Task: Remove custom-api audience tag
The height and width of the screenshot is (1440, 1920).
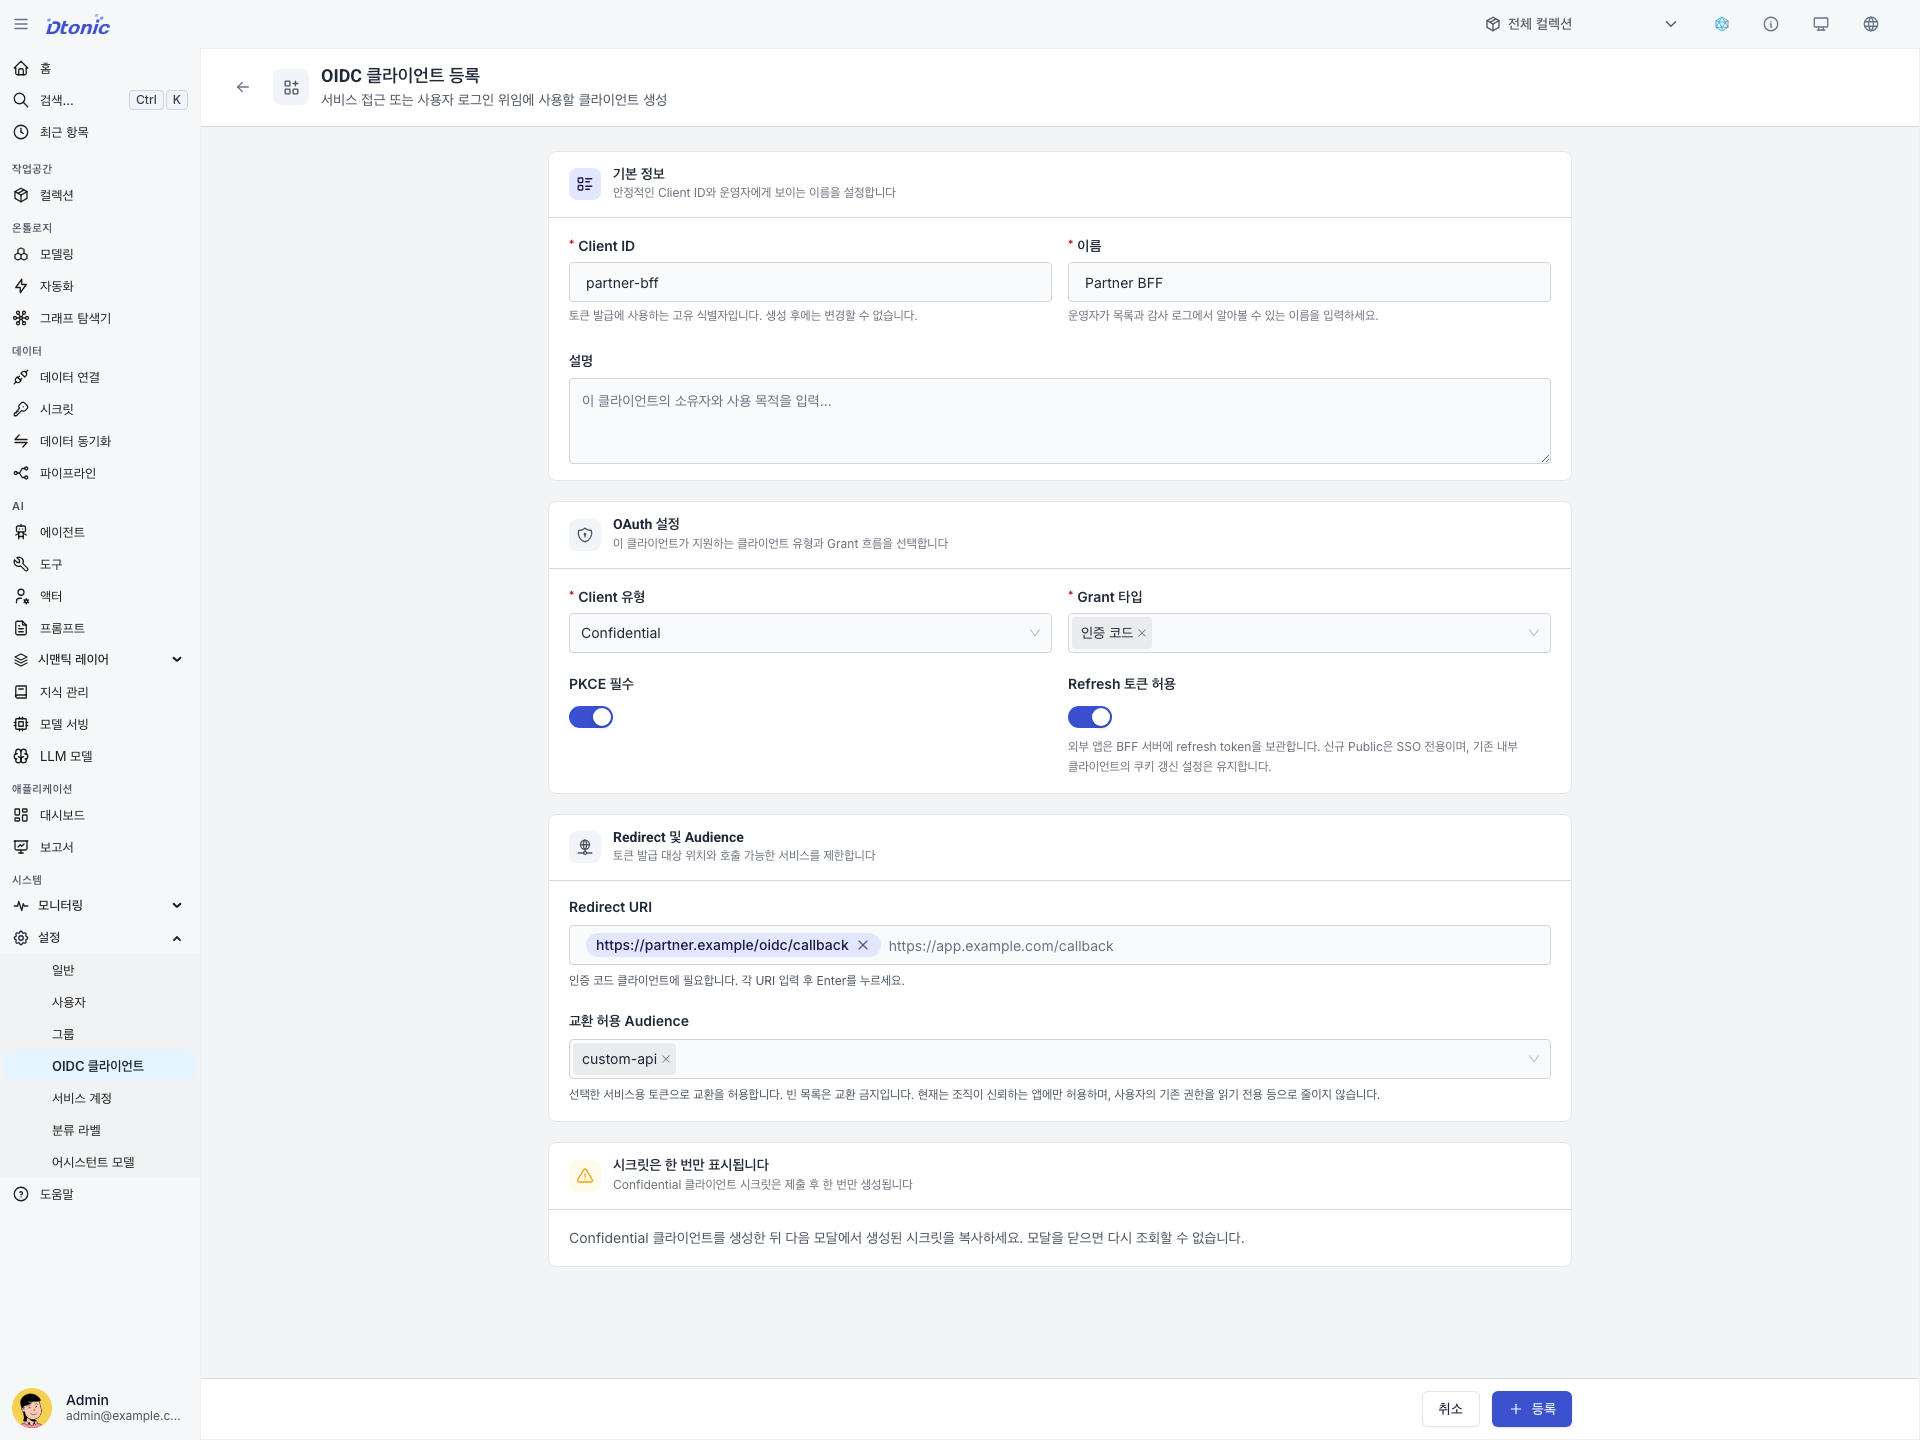Action: pos(666,1059)
